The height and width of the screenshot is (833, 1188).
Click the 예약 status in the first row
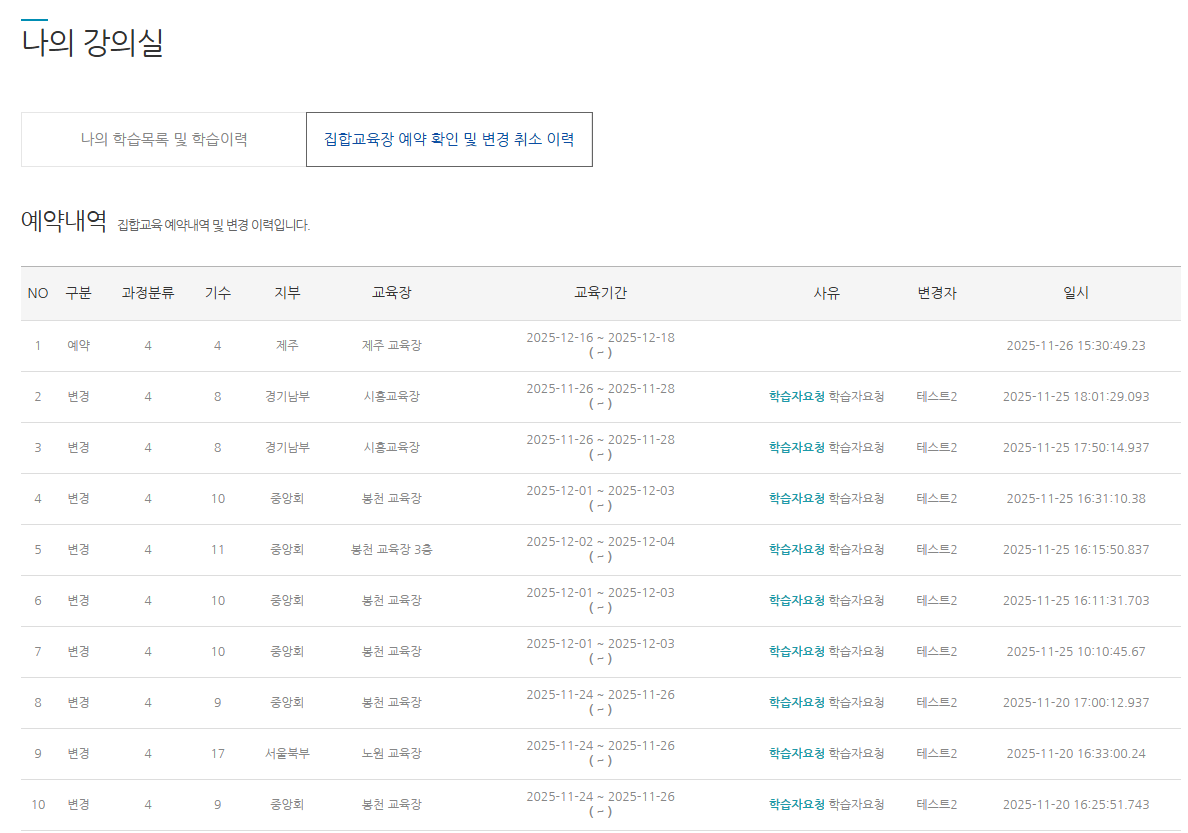(79, 345)
